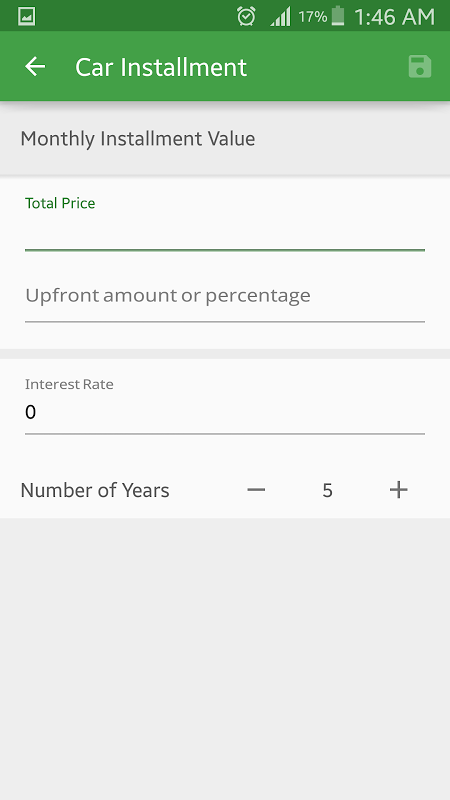Click the save floppy disk icon
Viewport: 450px width, 800px height.
click(420, 67)
